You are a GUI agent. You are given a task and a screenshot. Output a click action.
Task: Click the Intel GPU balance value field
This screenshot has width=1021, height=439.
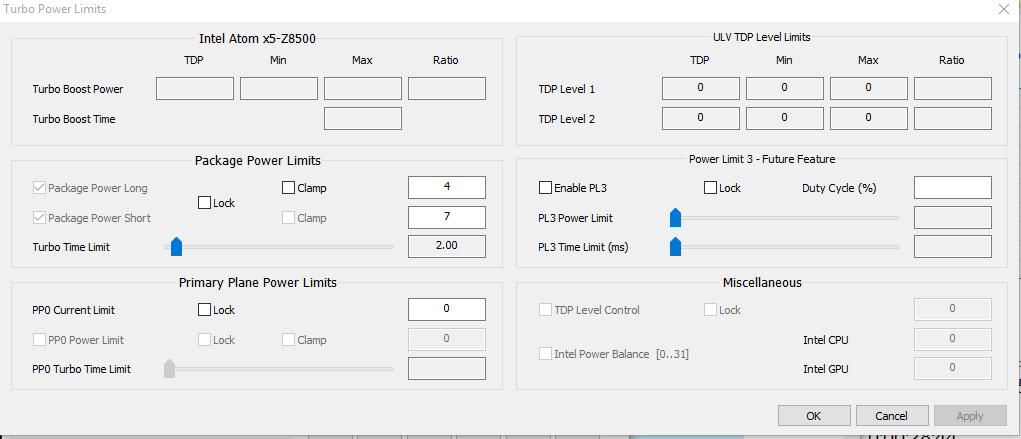tap(953, 369)
